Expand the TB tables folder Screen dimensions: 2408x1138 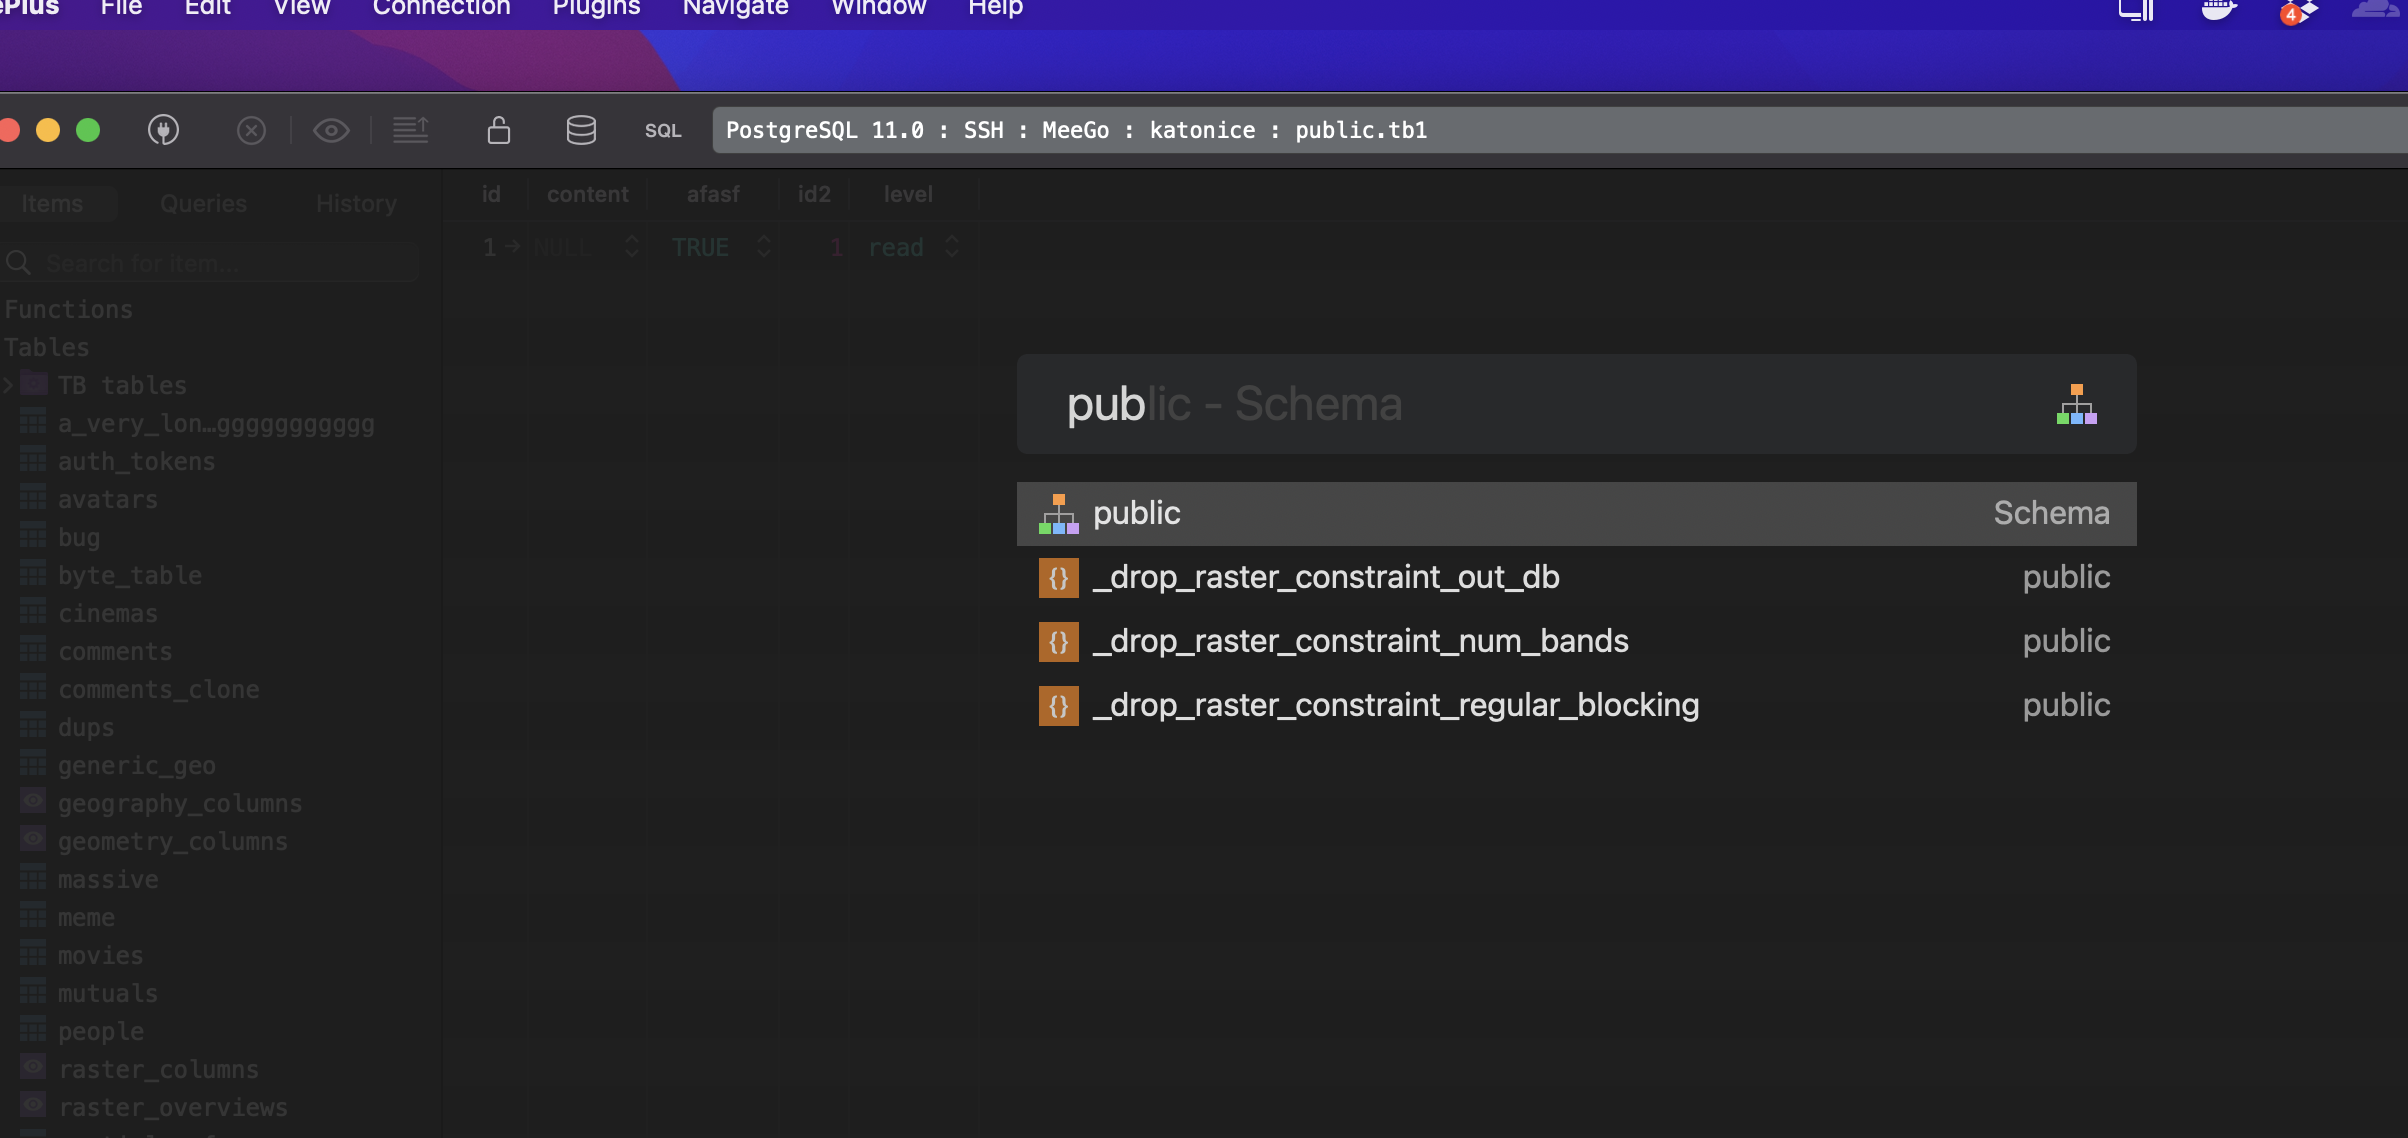[x=10, y=384]
